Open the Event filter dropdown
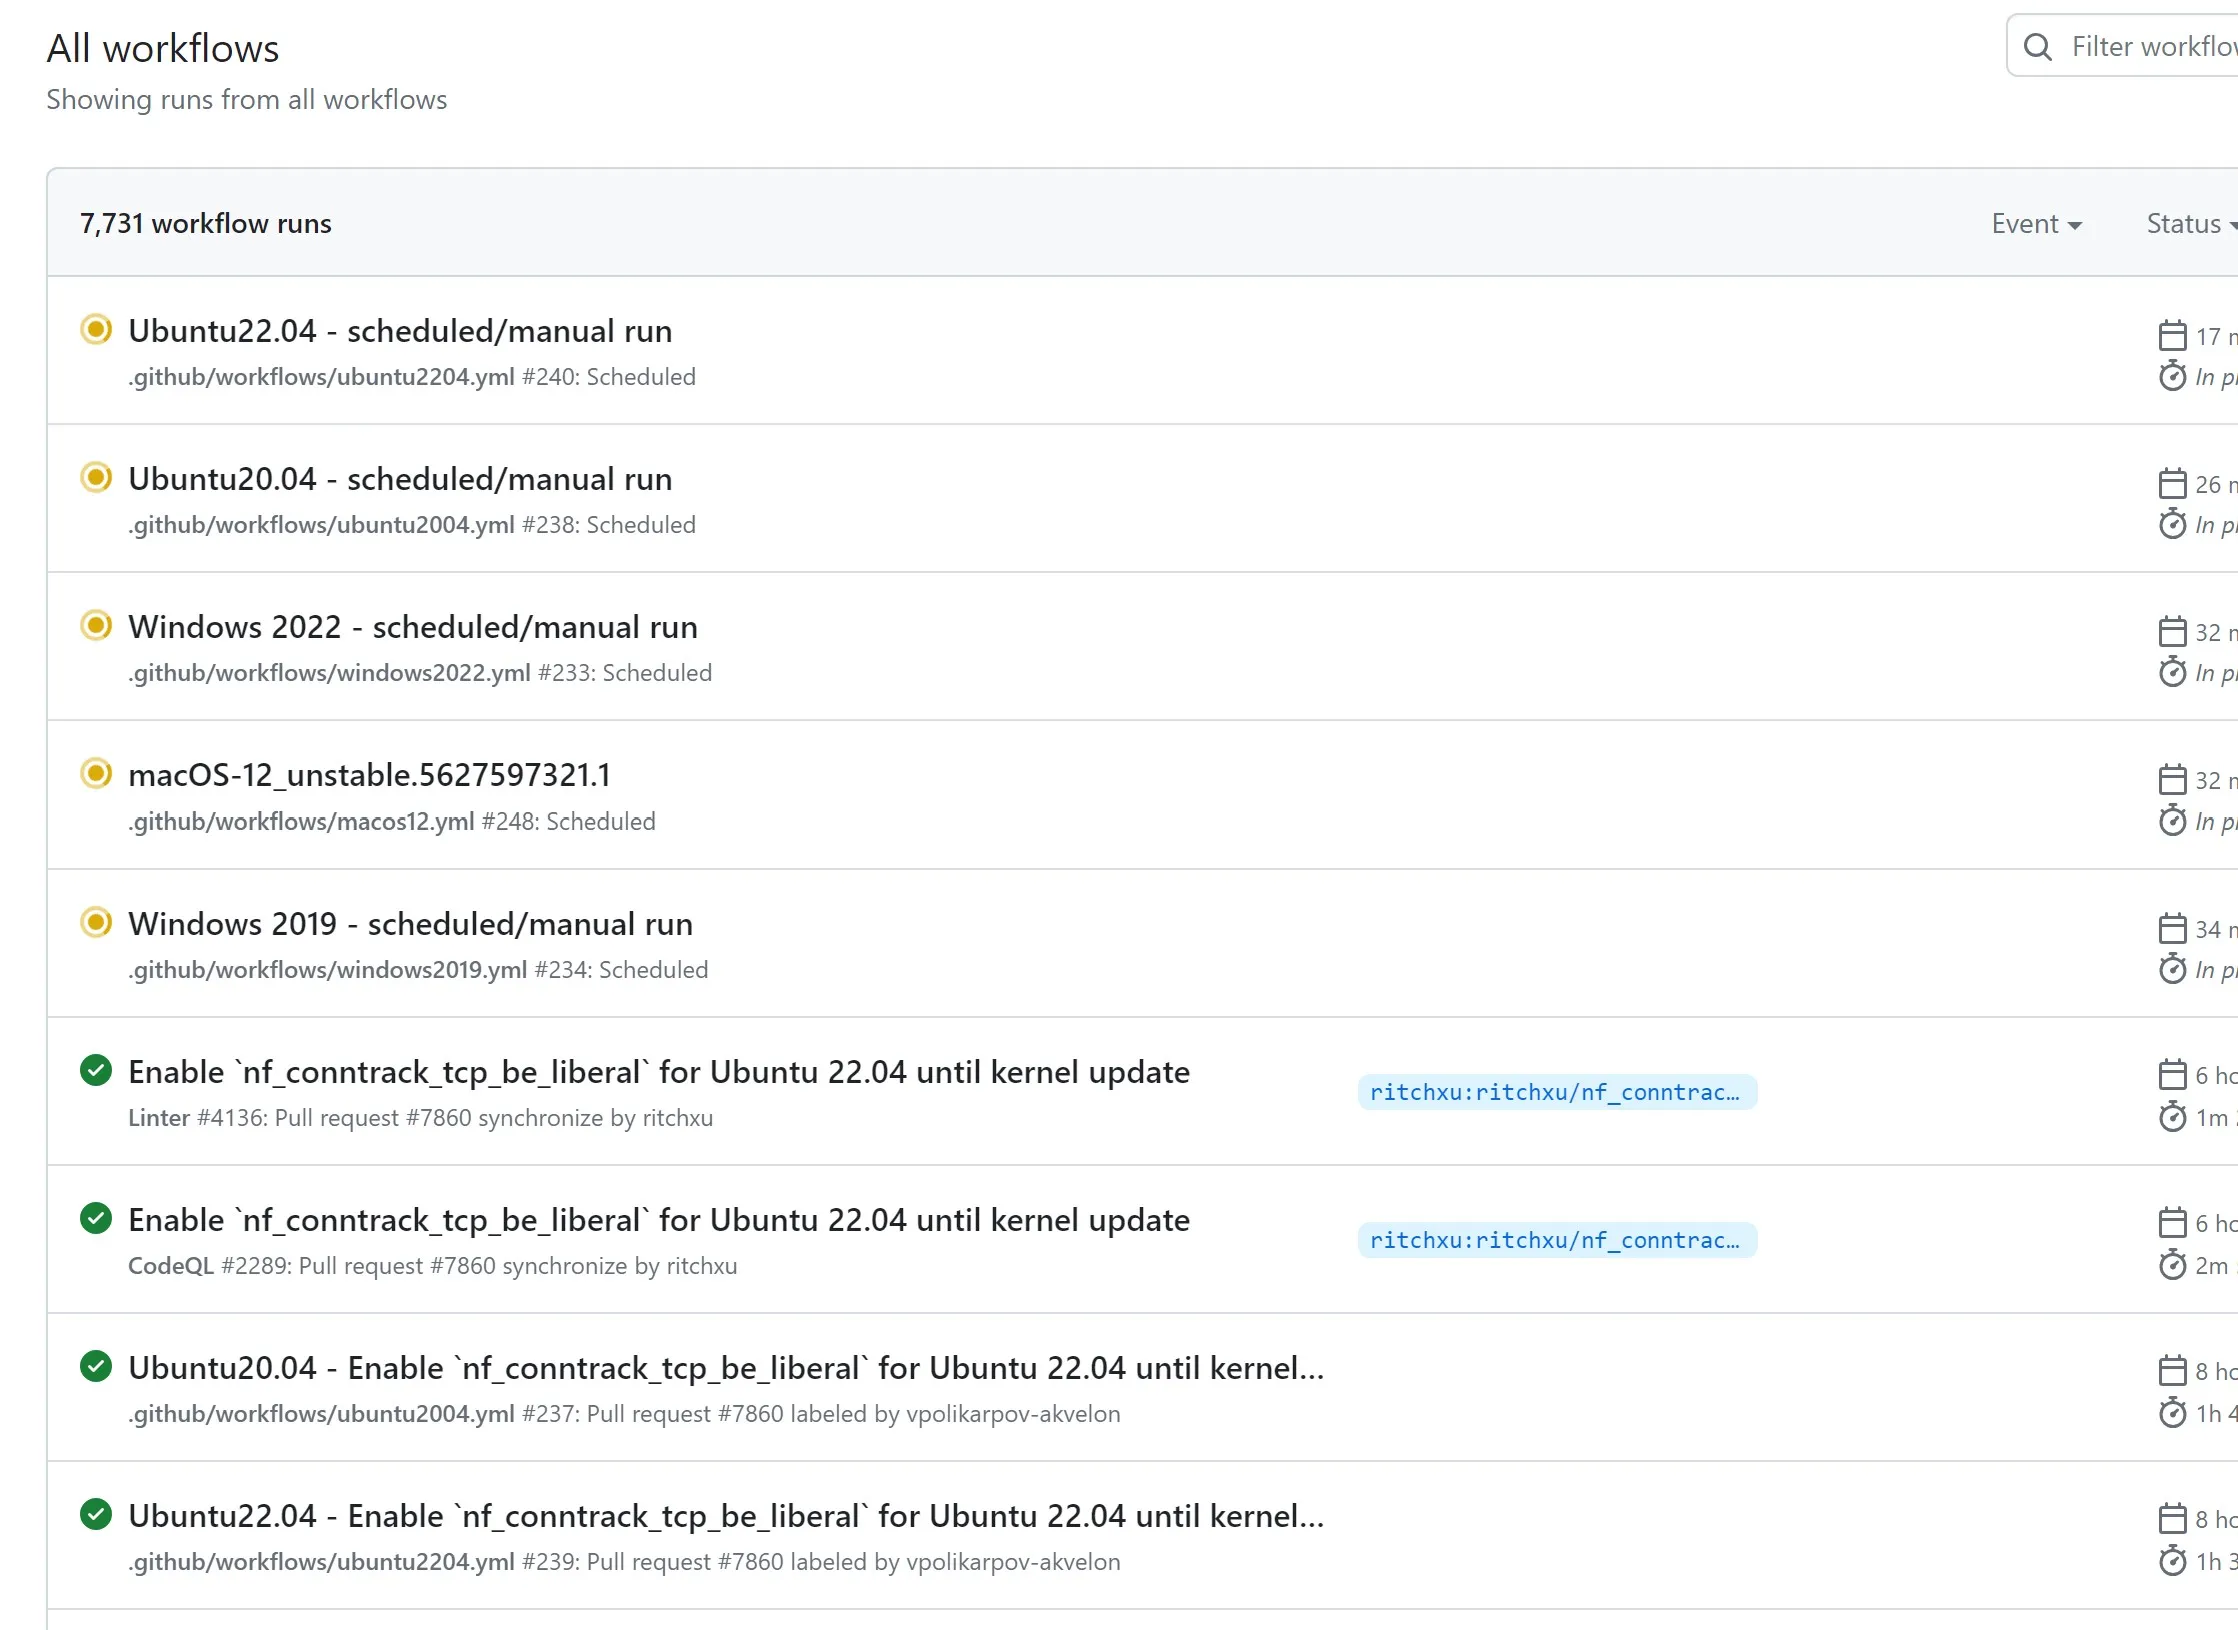 [2036, 224]
